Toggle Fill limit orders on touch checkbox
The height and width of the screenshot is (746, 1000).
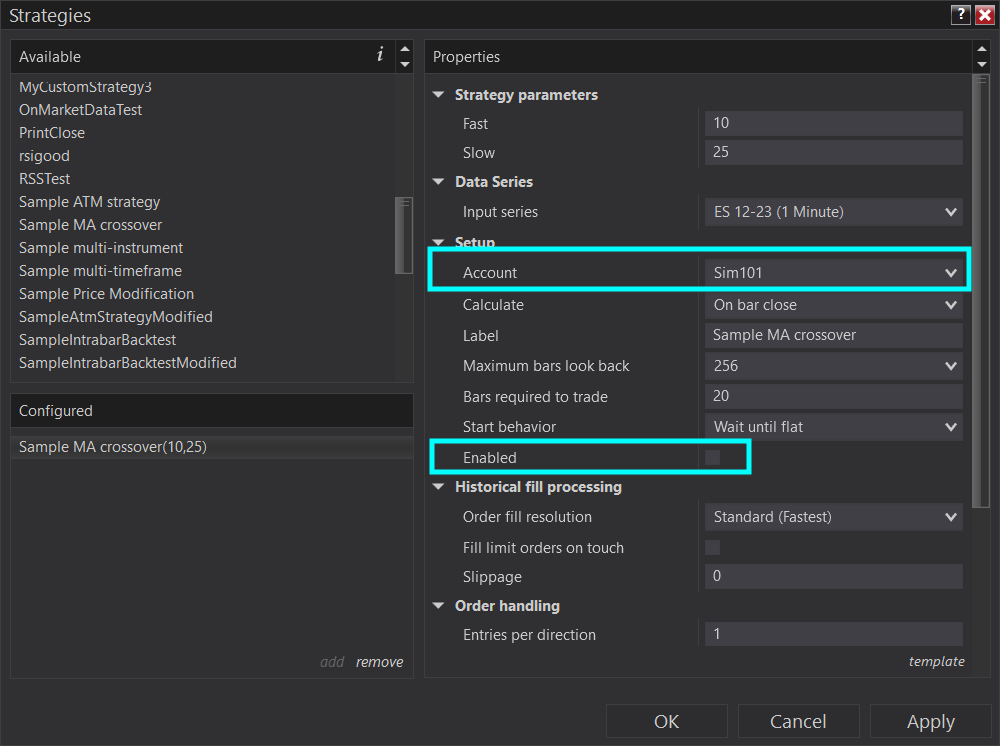point(713,547)
